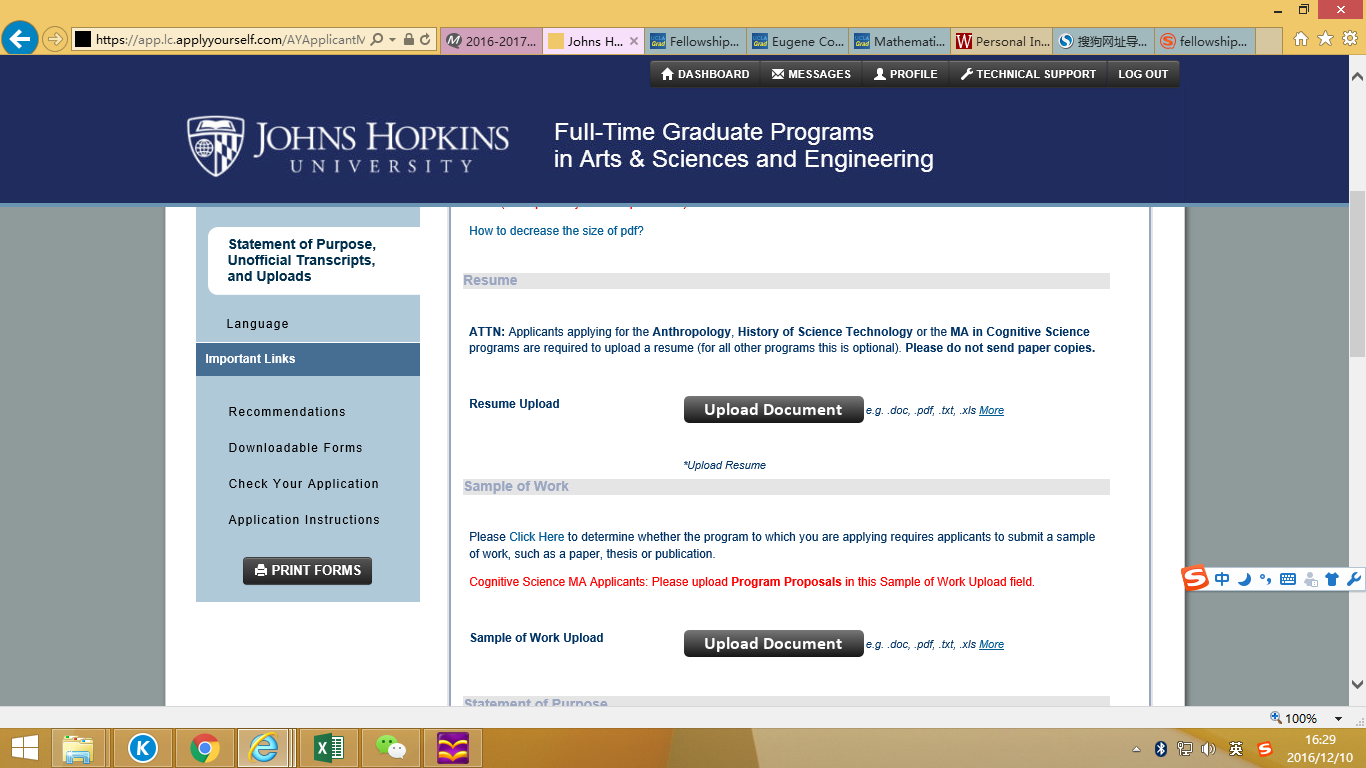Open 'How to decrease the size of pdf?' link
The image size is (1366, 768).
point(556,231)
